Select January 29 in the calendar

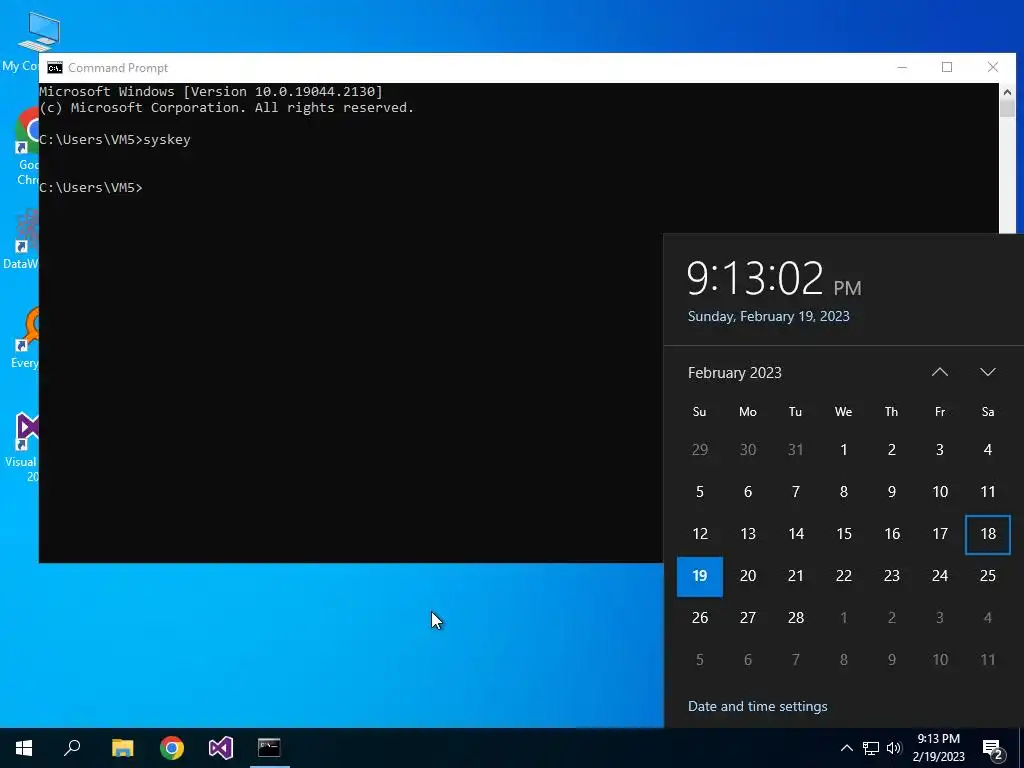[699, 450]
